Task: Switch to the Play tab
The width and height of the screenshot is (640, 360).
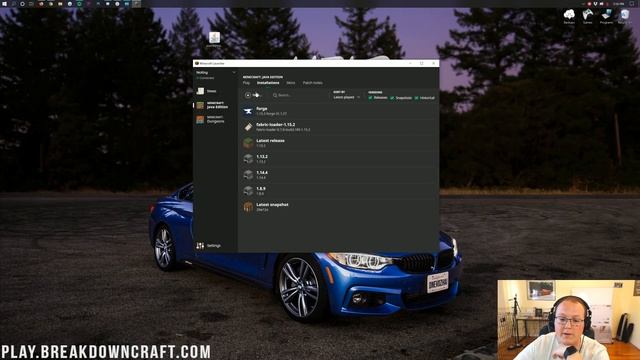Action: click(246, 83)
